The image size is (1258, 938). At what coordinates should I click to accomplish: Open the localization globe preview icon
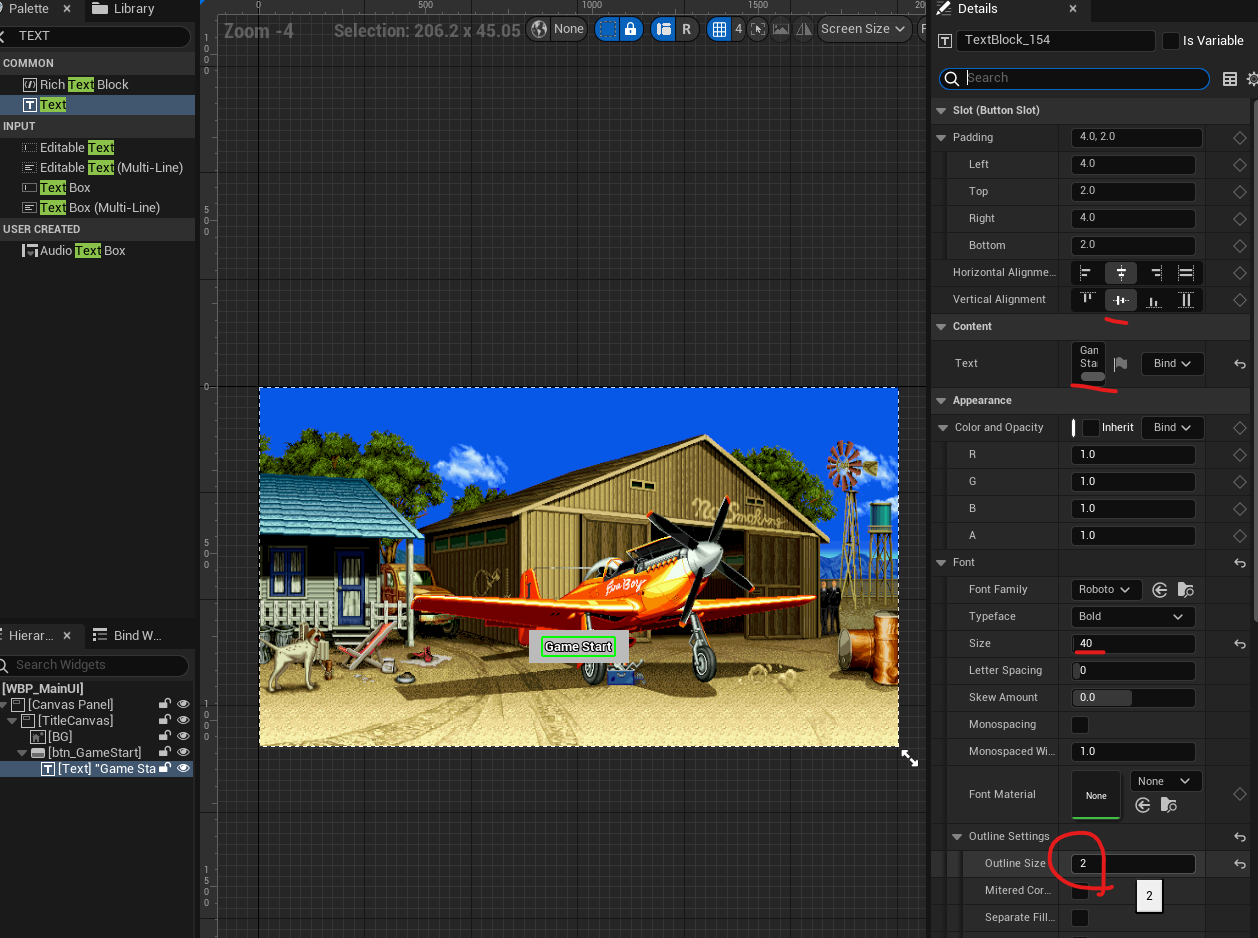point(539,29)
